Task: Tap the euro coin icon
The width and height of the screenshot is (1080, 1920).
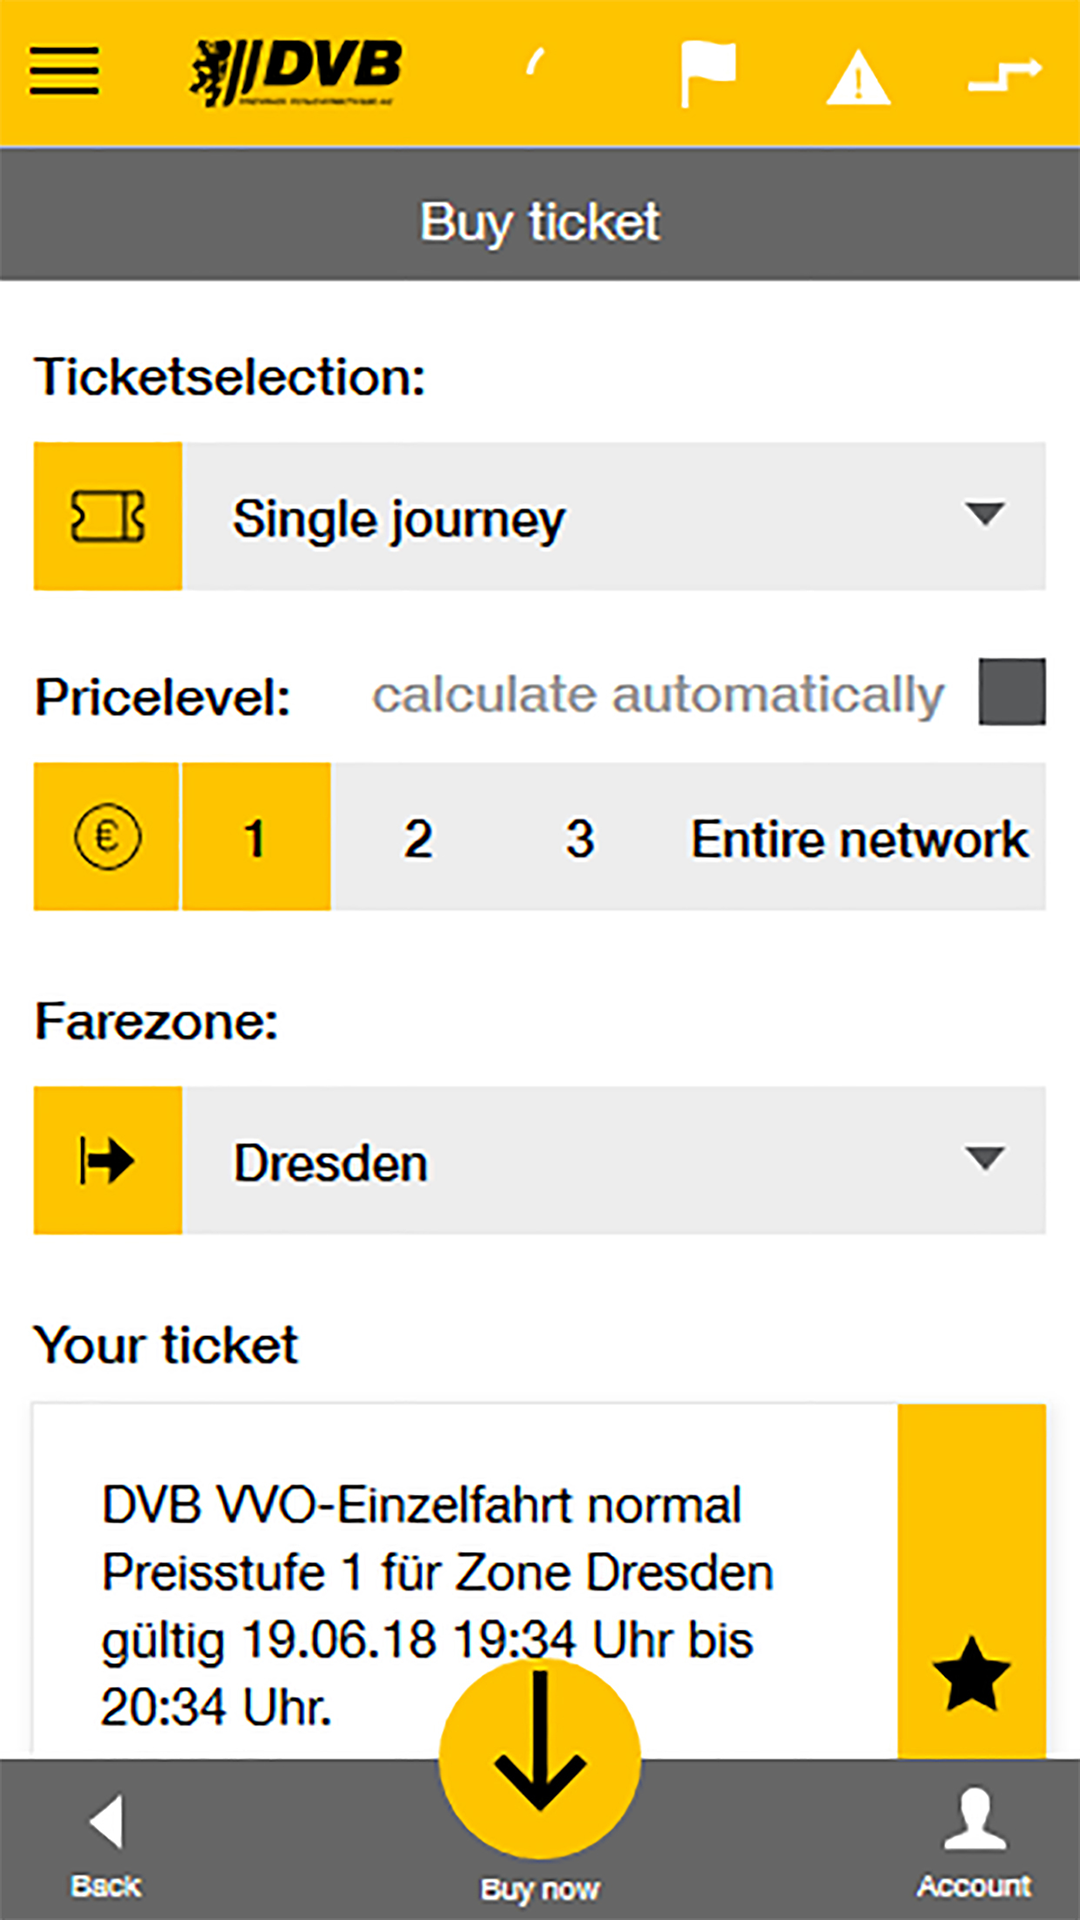Action: (107, 837)
